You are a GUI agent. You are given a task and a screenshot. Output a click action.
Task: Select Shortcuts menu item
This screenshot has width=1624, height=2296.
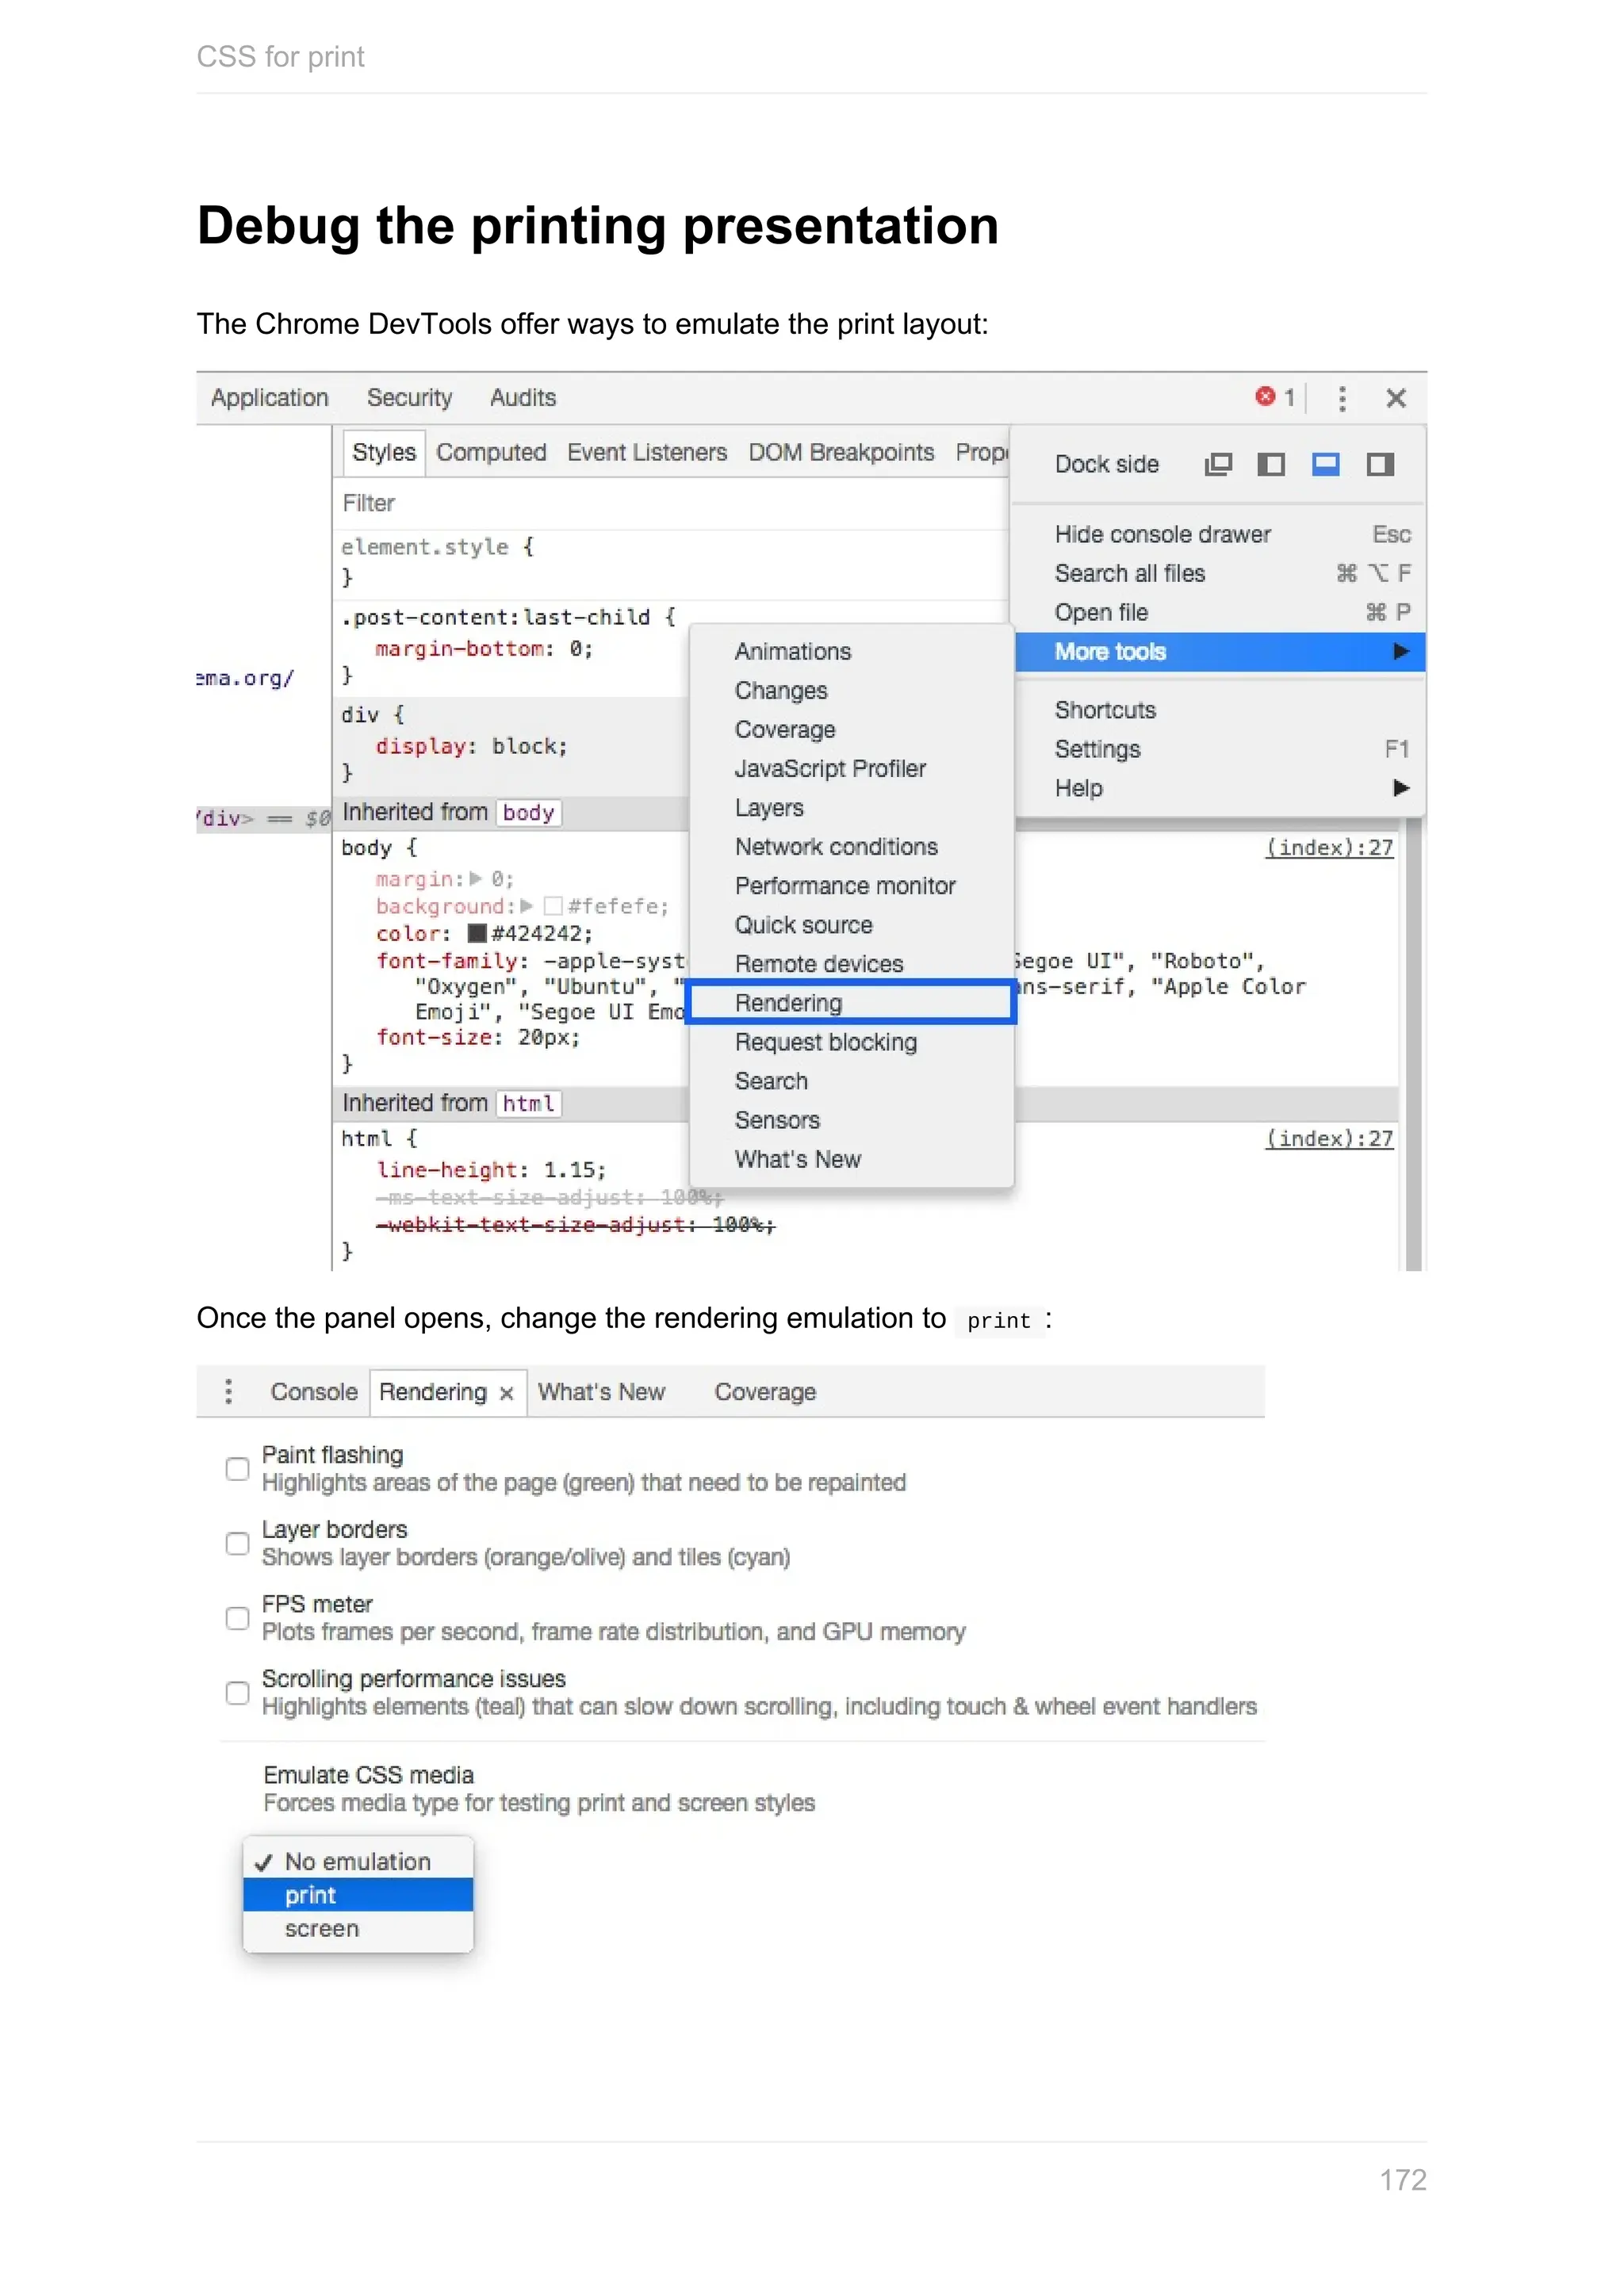click(x=1220, y=710)
